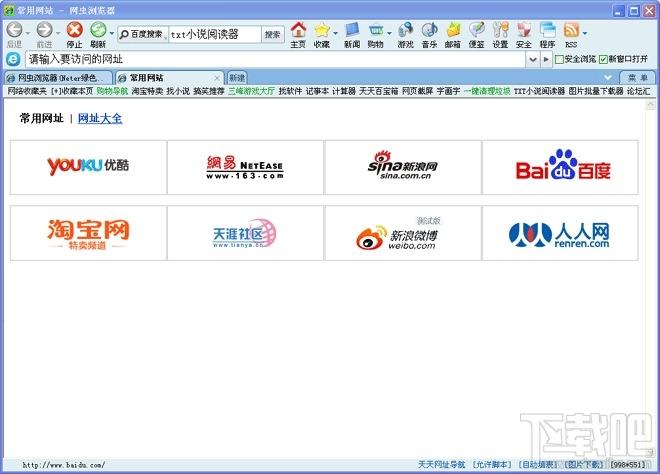The image size is (660, 474).
Task: Switch to the 网虫浏览器 绿色 tab
Action: [58, 78]
